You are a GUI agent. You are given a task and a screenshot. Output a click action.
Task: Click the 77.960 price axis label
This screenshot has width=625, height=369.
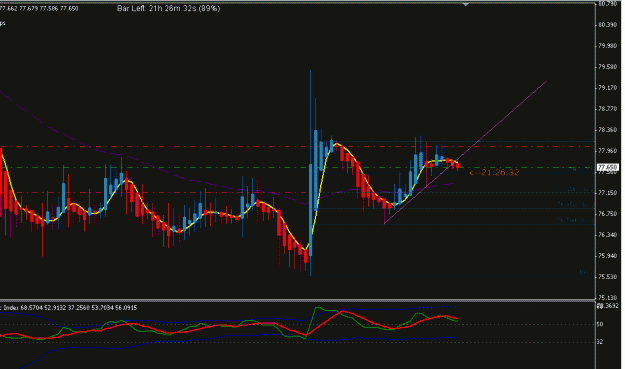[x=607, y=151]
